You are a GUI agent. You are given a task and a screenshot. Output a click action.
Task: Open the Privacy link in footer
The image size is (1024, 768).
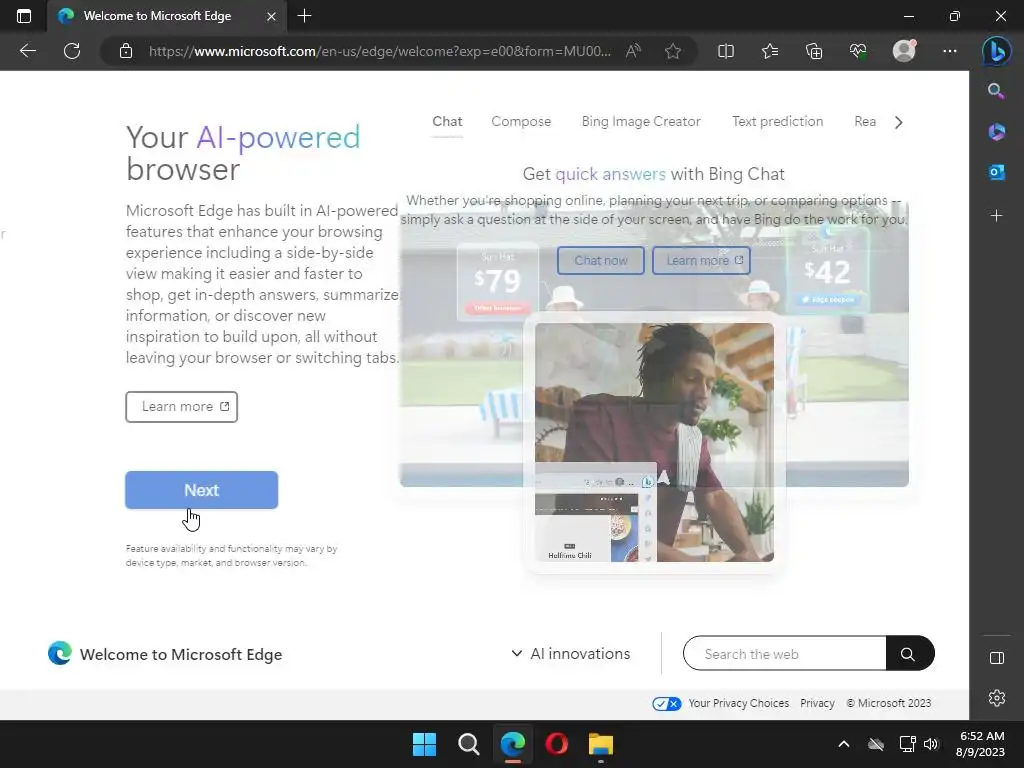tap(817, 703)
